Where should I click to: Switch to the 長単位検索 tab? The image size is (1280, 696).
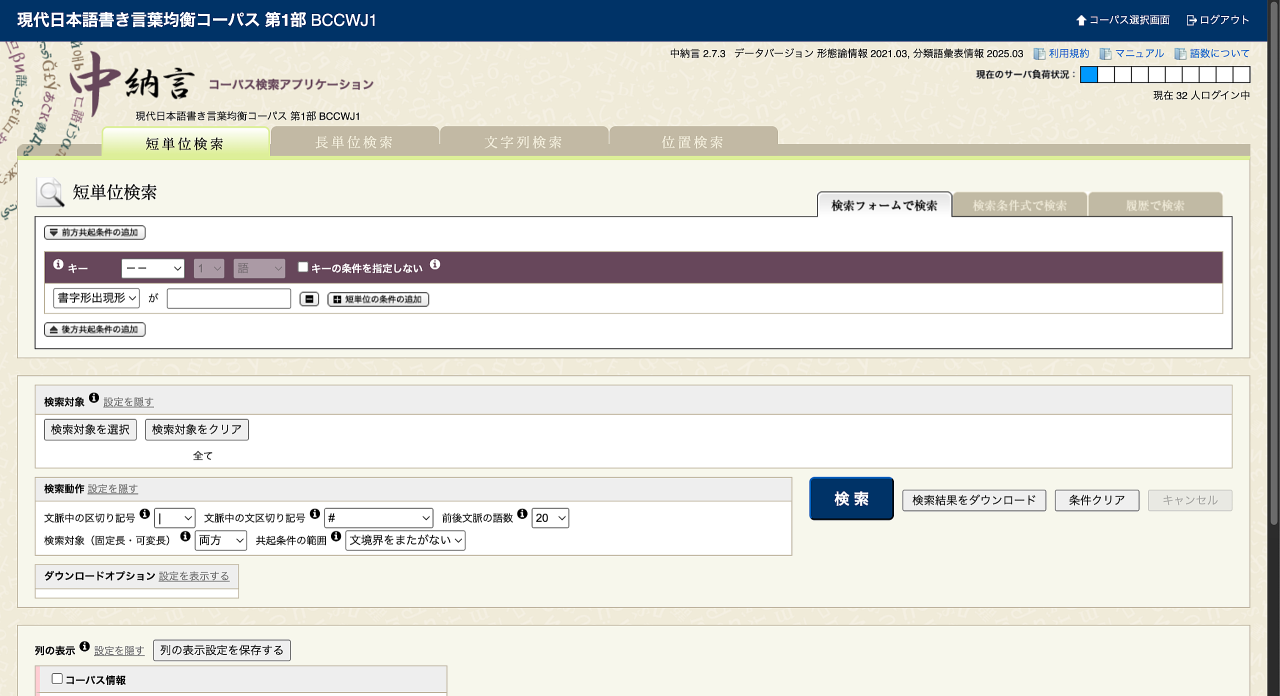click(354, 142)
